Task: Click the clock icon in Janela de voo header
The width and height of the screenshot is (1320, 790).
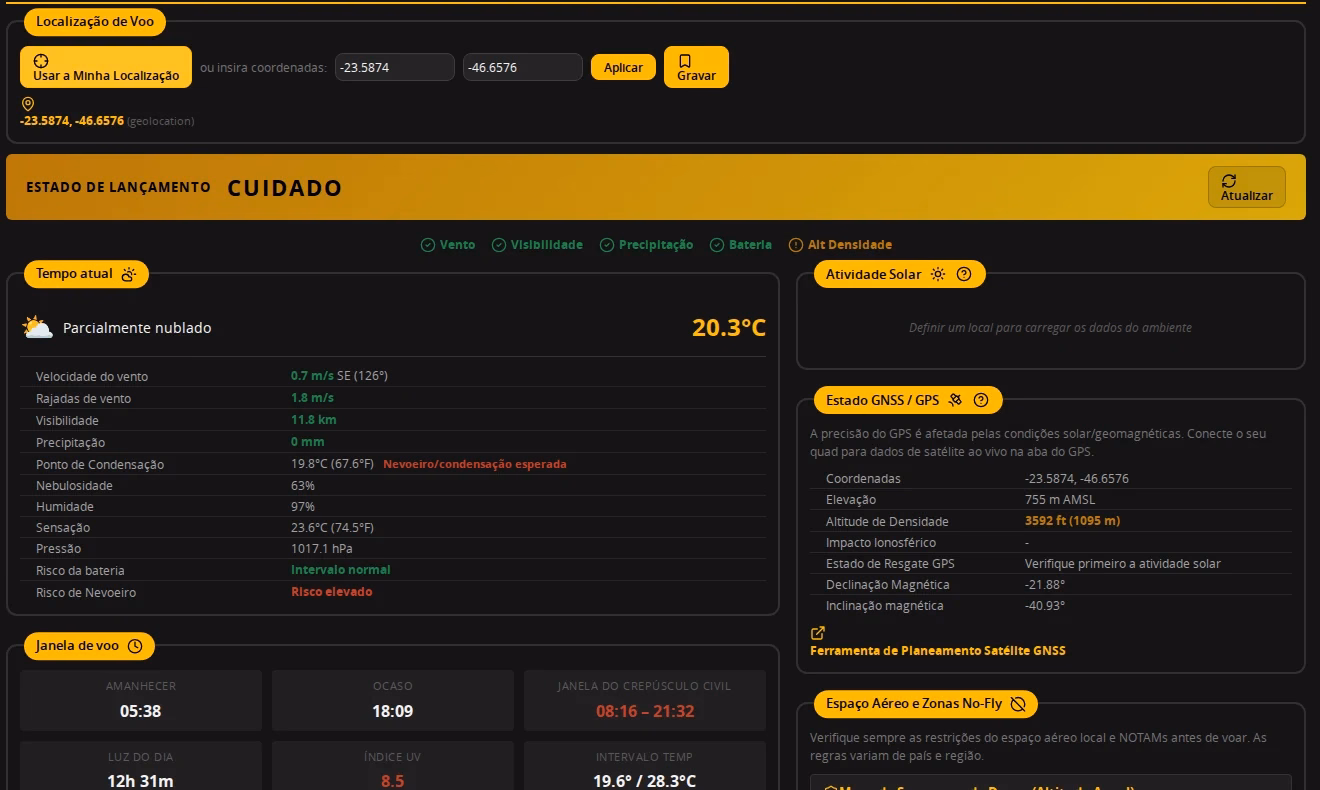Action: (x=135, y=646)
